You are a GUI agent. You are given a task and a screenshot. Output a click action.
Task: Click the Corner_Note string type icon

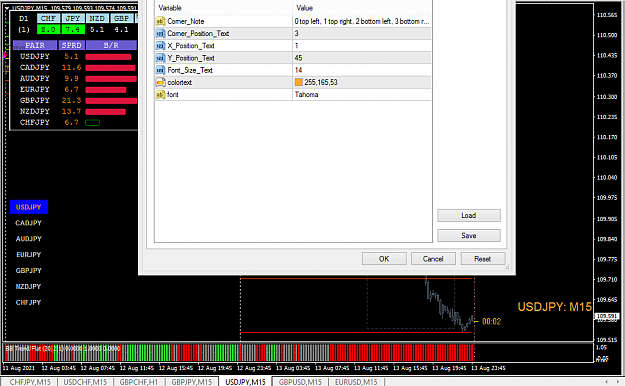click(x=160, y=21)
